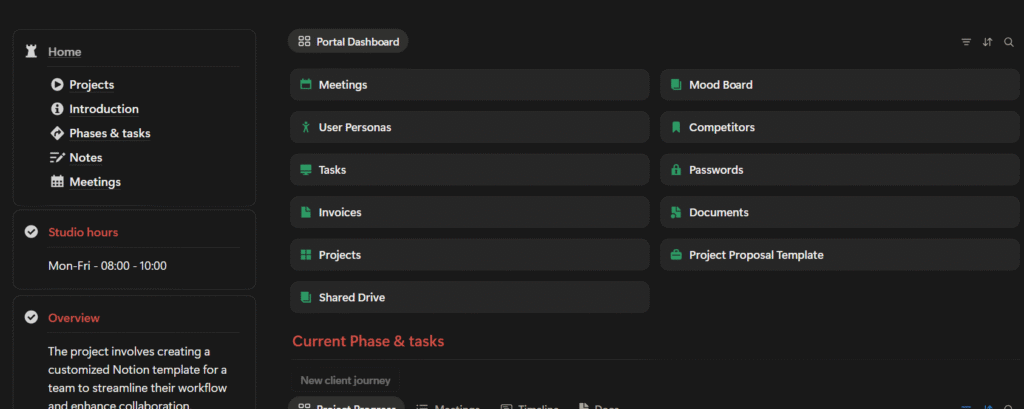Viewport: 1024px width, 409px height.
Task: Click the Mon-Fri - 08:00 - 10:00 text
Action: (107, 266)
